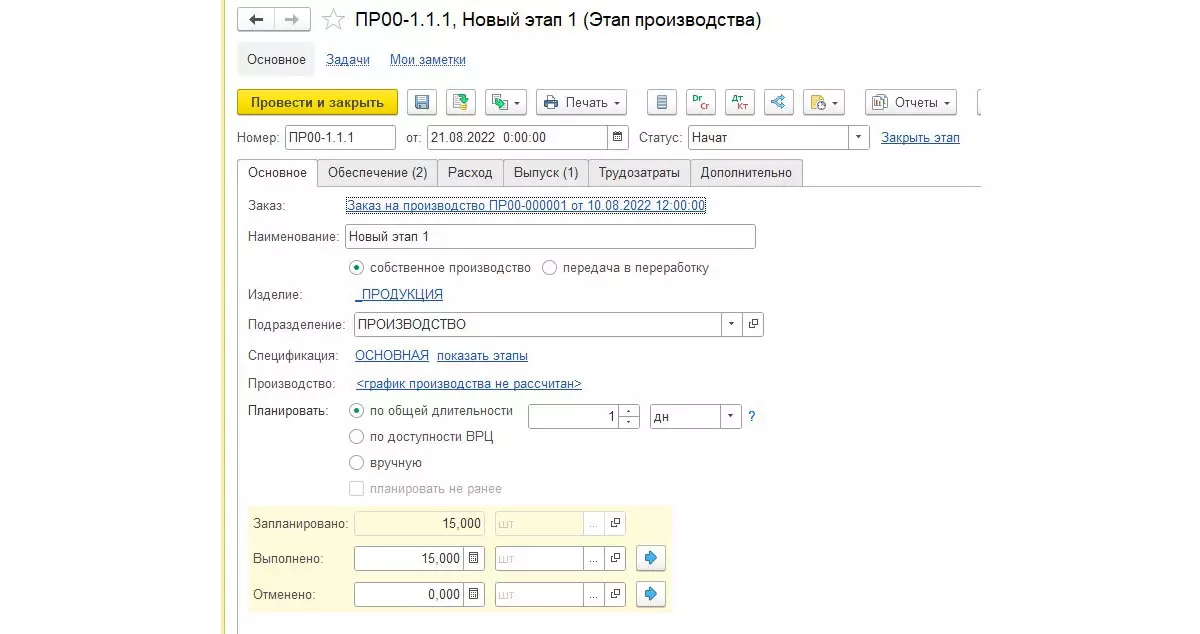The image size is (1200, 634).
Task: Open the Обеспечение (2) tab
Action: [378, 173]
